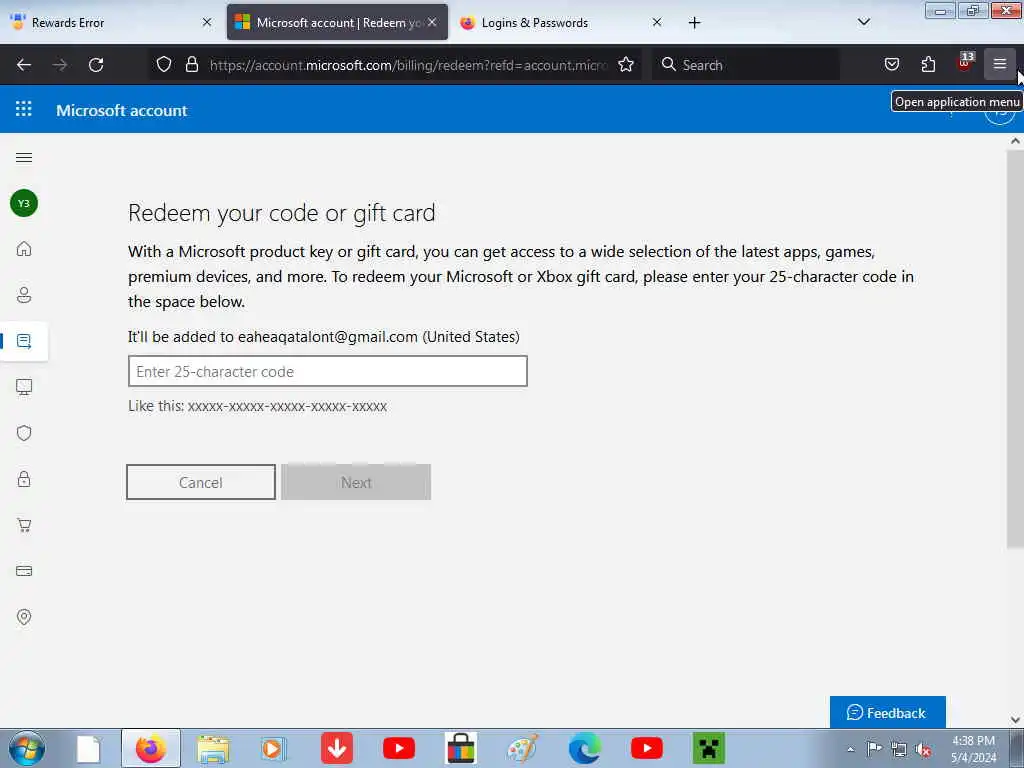Close the Rewards Error tab
This screenshot has height=768, width=1024.
[x=206, y=22]
